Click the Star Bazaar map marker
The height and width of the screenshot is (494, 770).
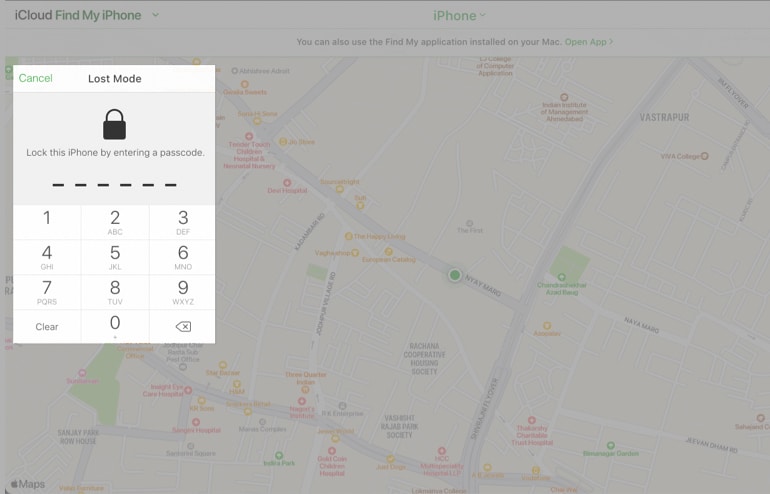(222, 365)
